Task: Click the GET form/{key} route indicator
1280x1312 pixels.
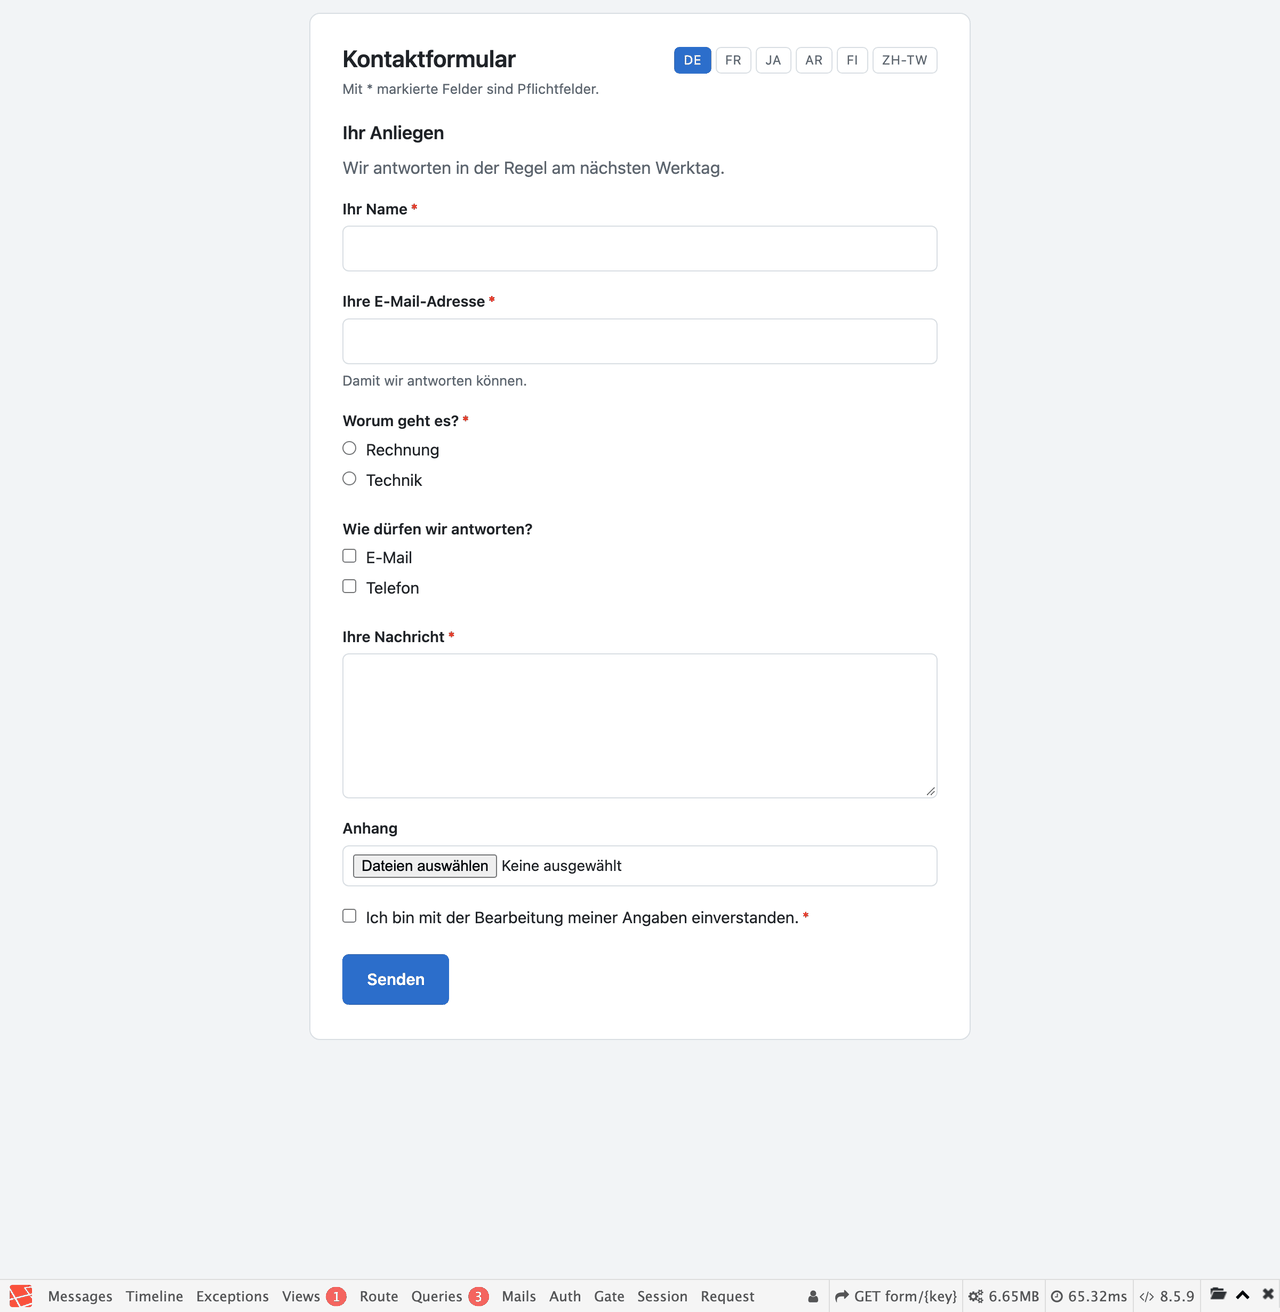Action: pos(896,1296)
